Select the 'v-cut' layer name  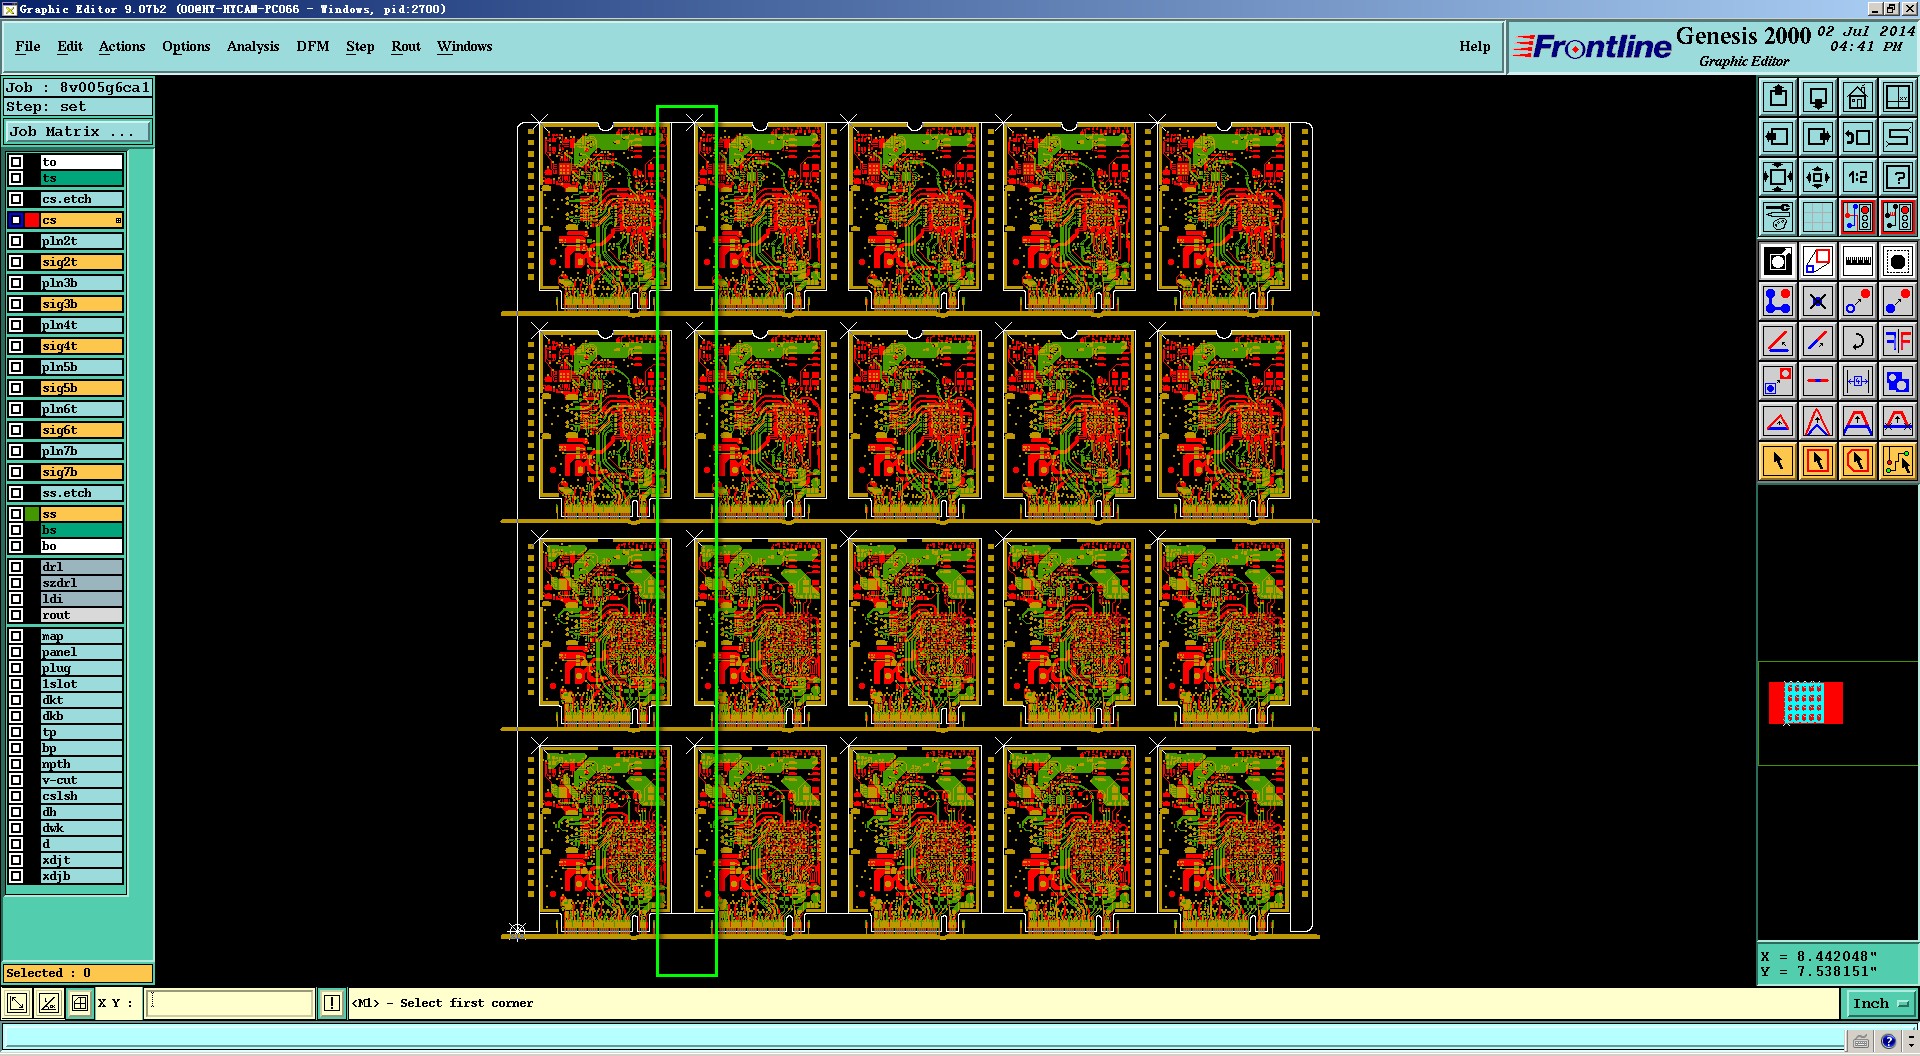click(x=81, y=780)
